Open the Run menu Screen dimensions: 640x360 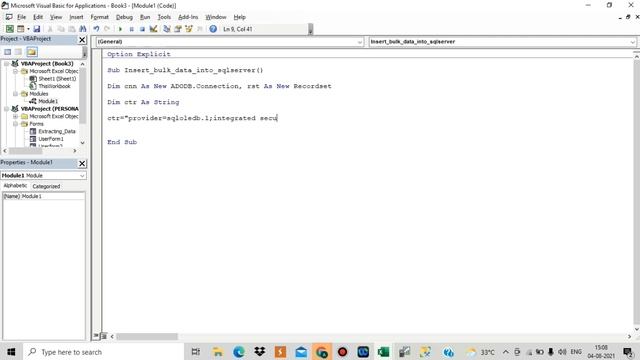point(145,17)
